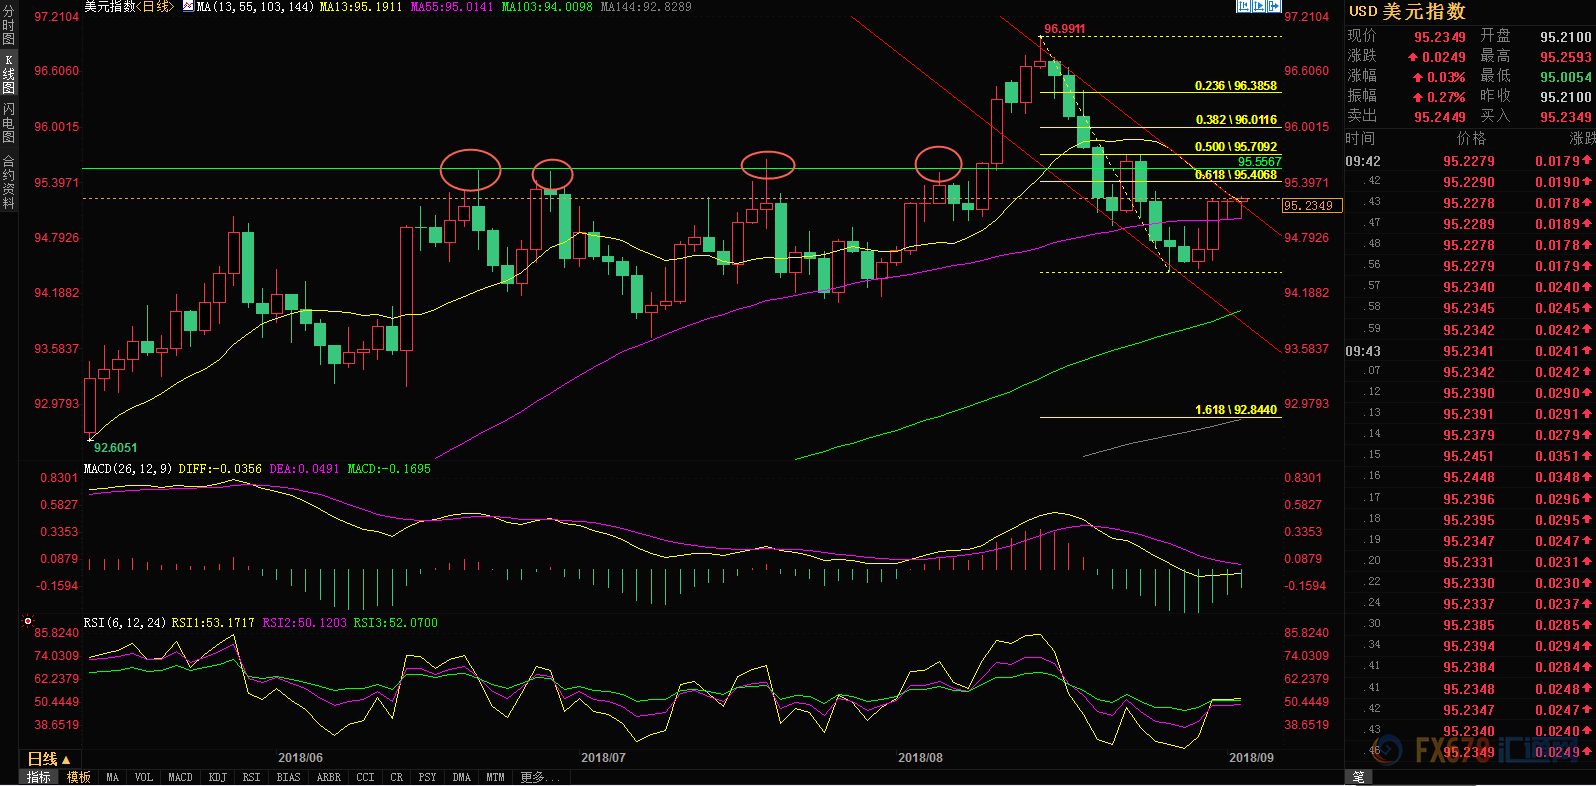Click the red dot marker beside RSI panel
Screen dimensions: 1596x786
27,621
